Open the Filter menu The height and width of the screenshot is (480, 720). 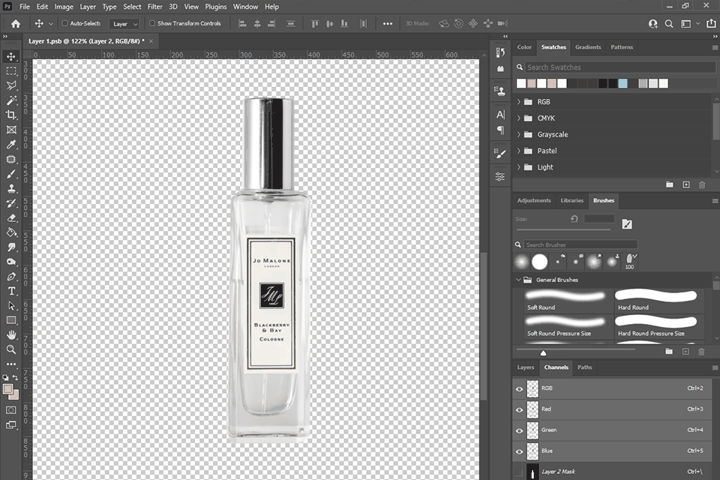(155, 7)
